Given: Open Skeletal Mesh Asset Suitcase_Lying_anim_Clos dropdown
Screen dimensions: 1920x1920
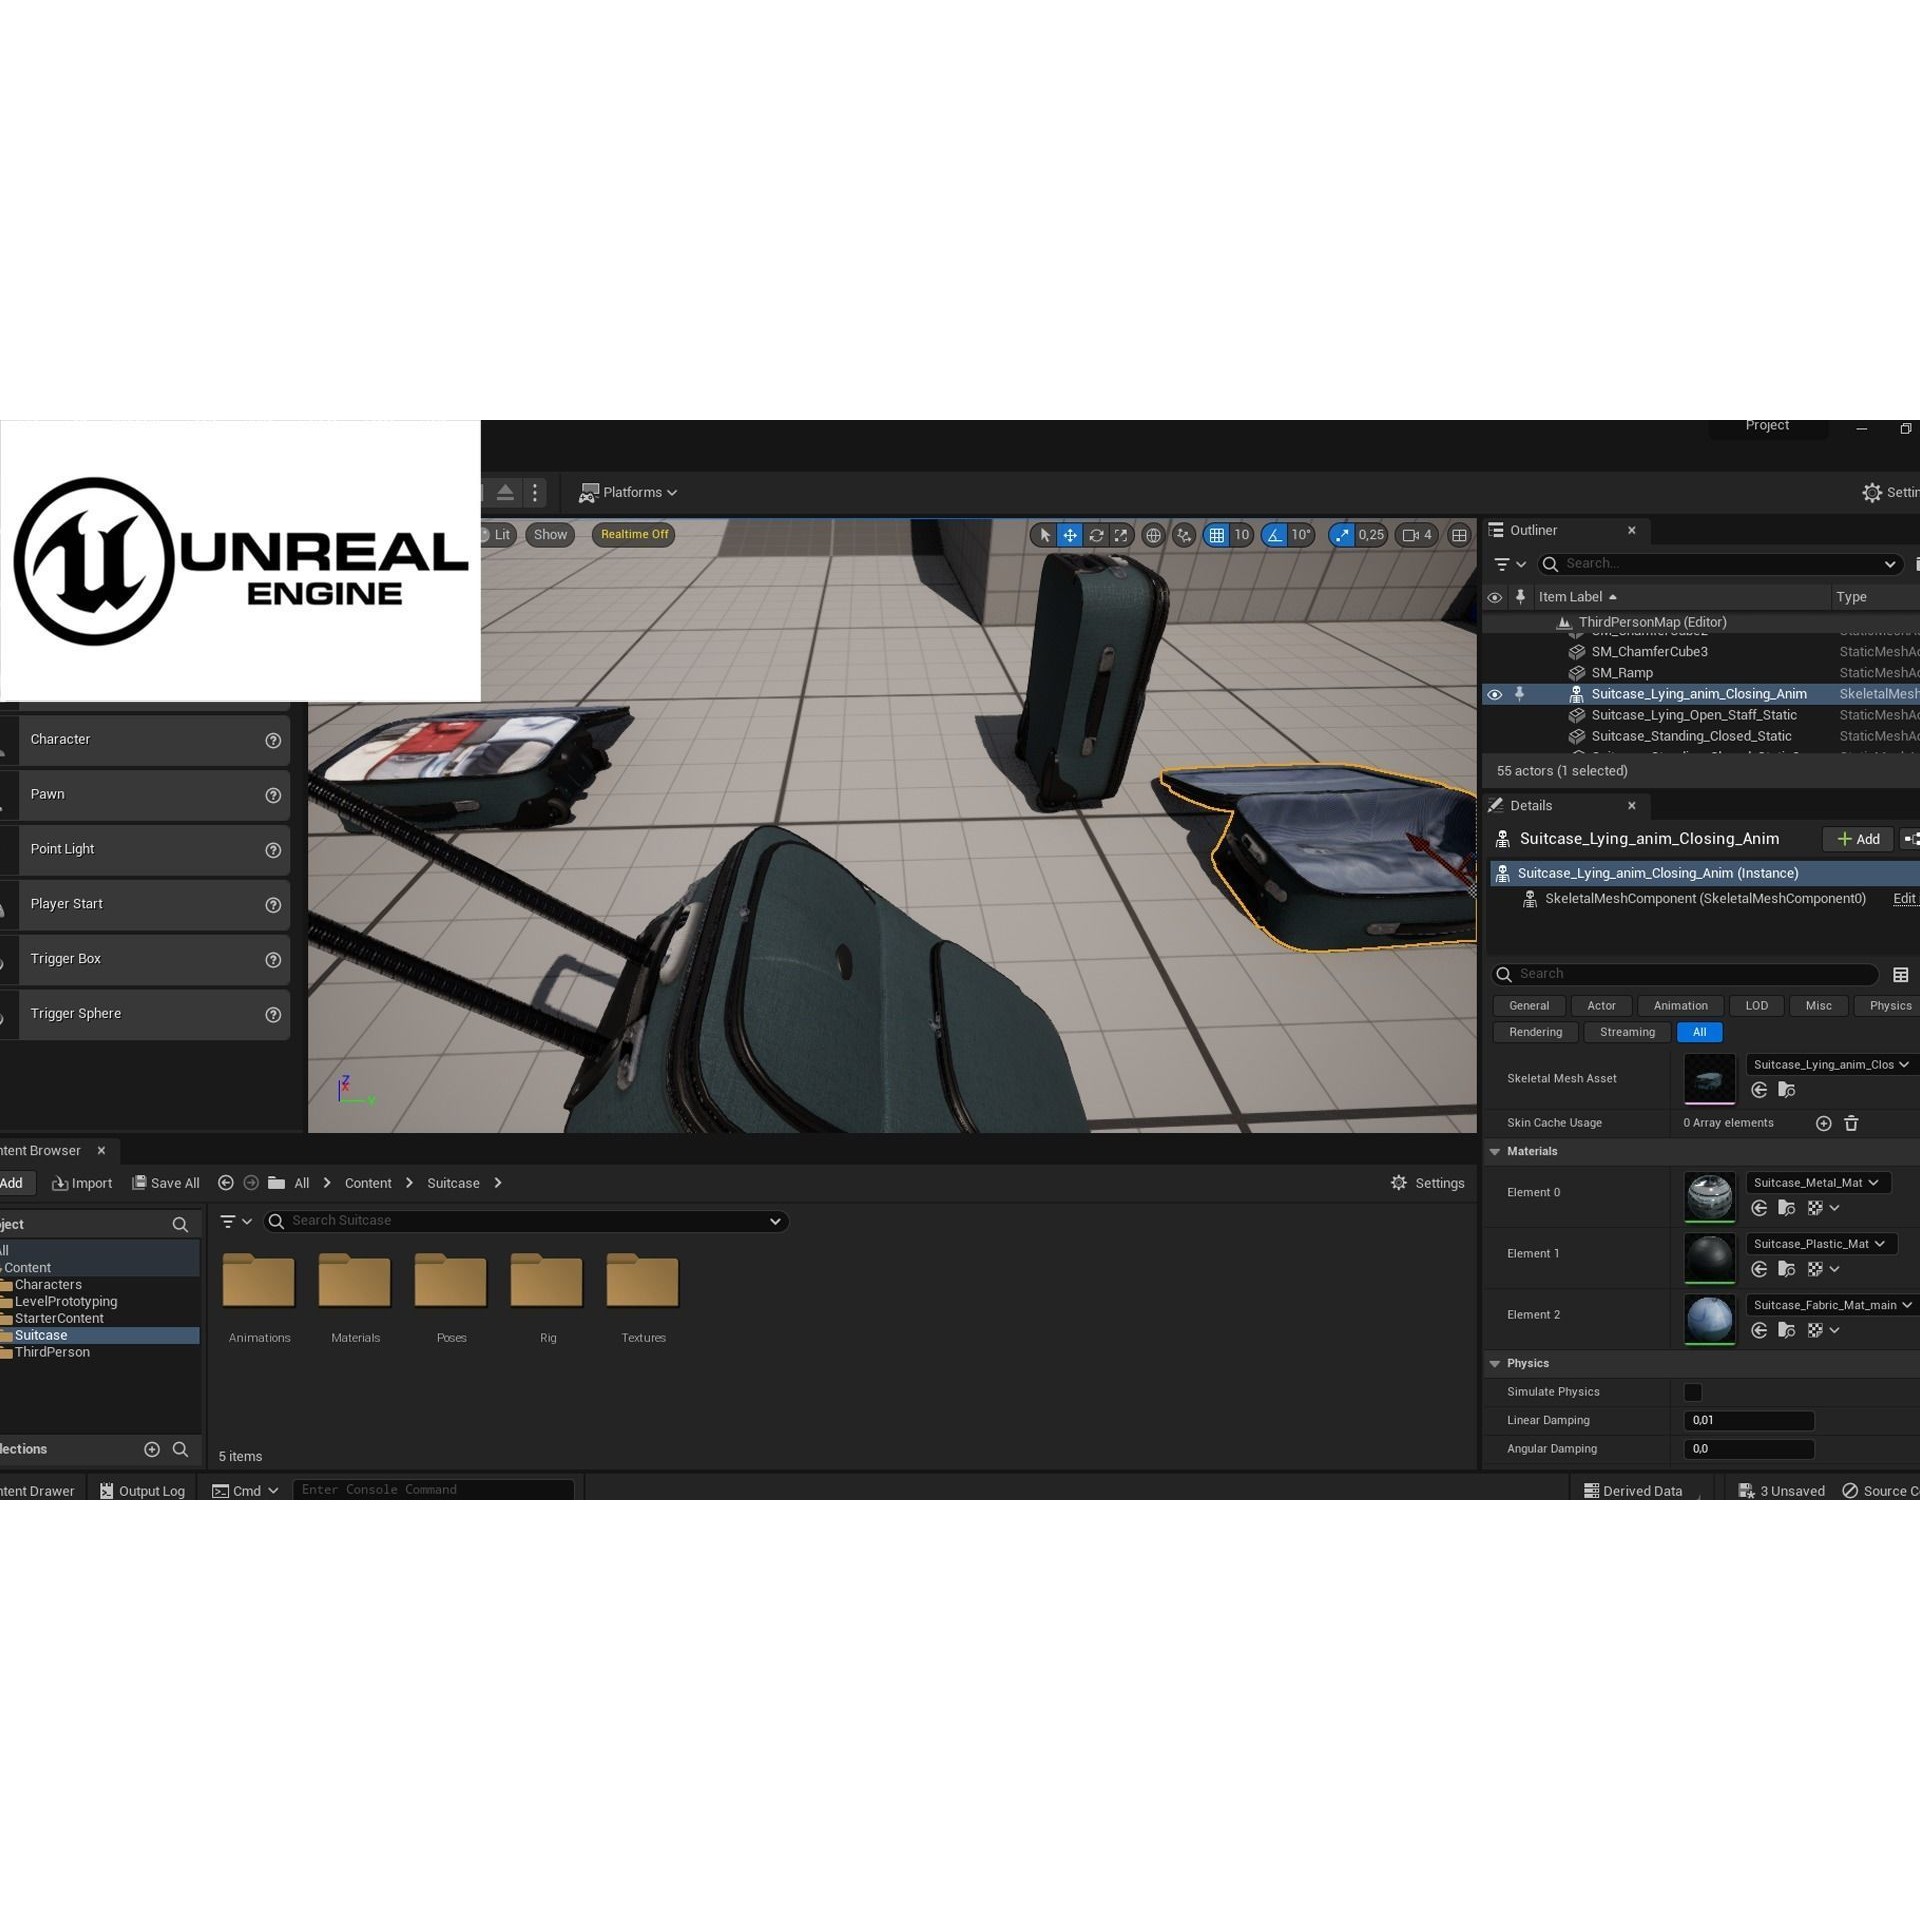Looking at the screenshot, I should [x=1832, y=1064].
